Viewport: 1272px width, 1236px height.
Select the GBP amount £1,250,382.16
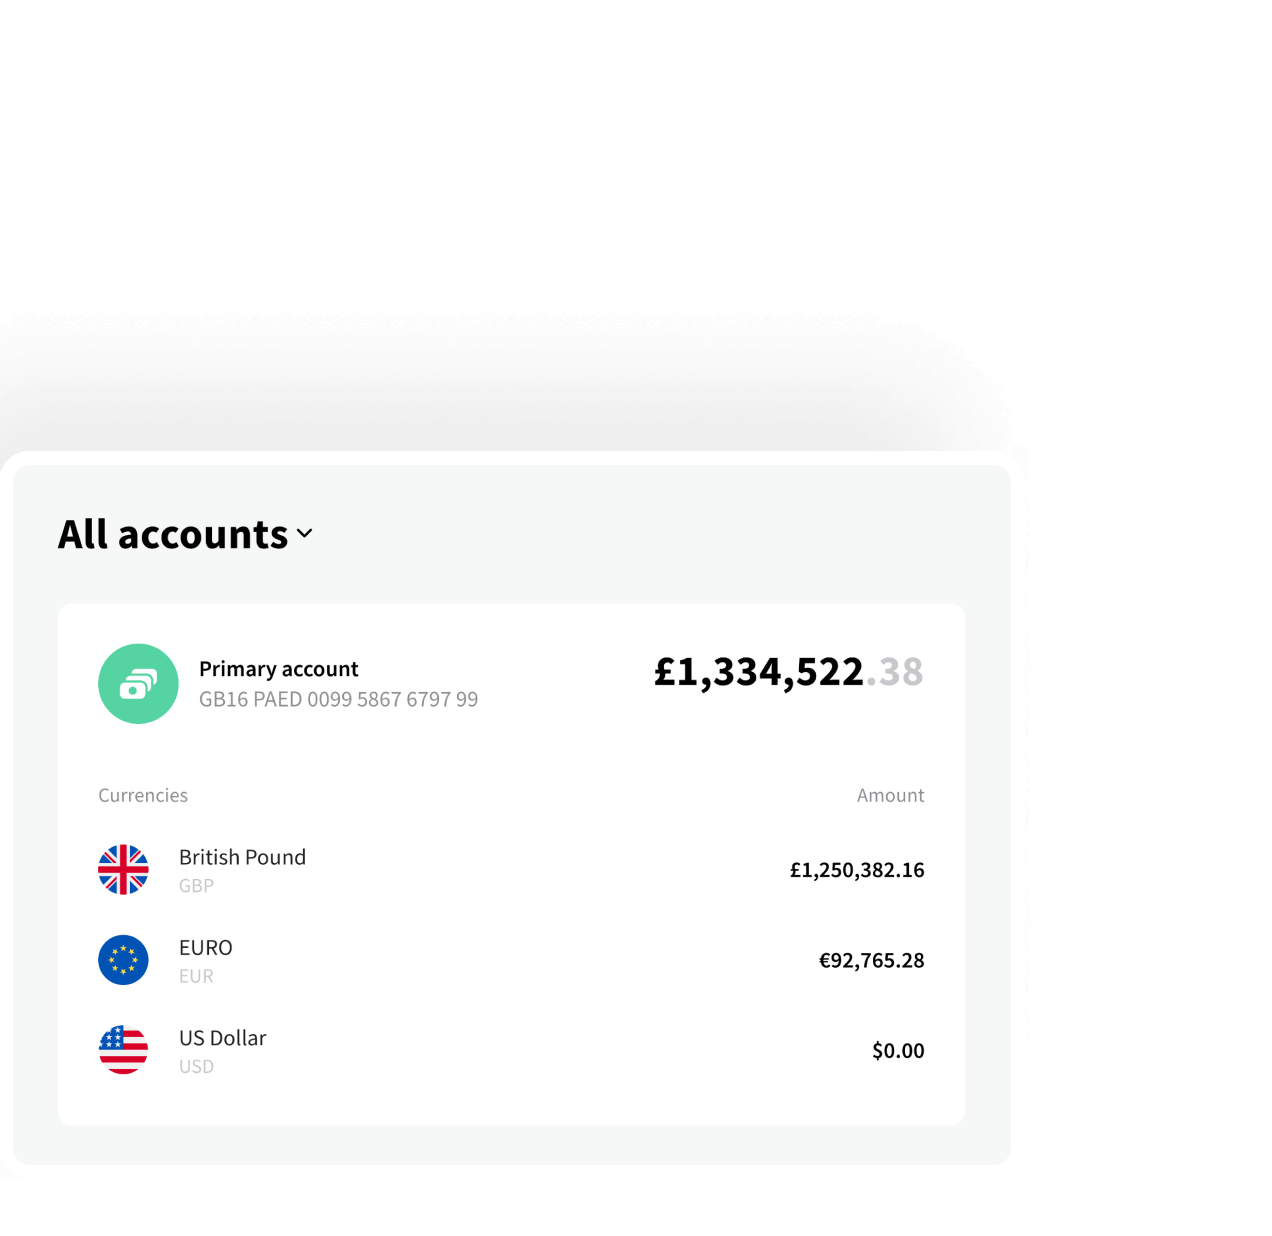[857, 870]
